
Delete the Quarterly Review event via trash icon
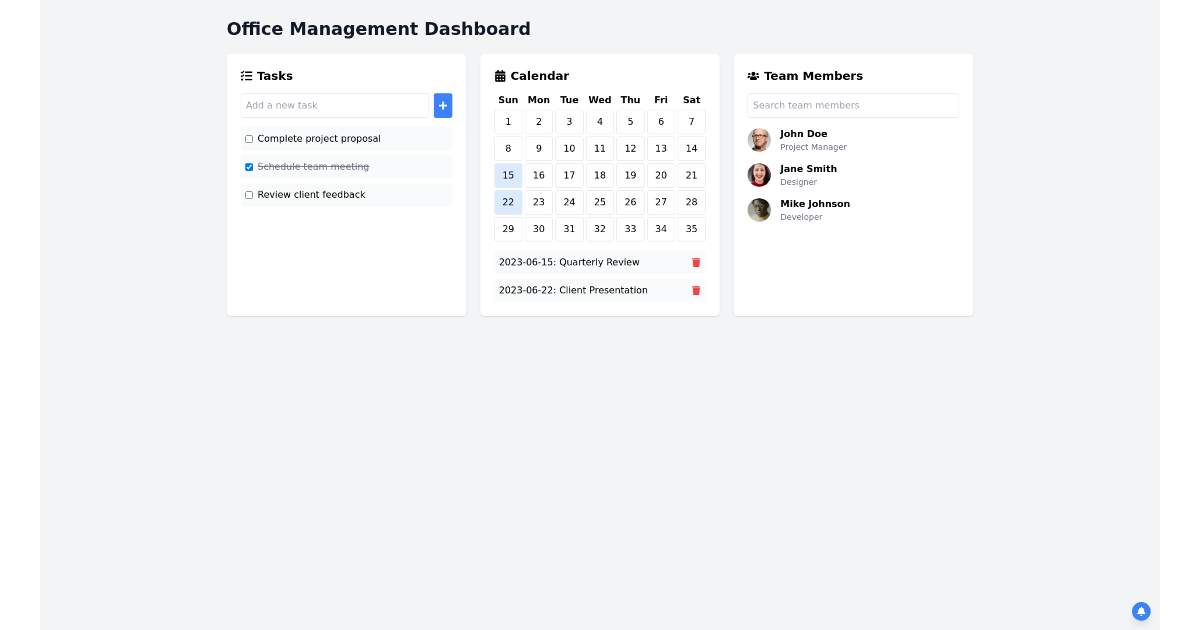click(696, 262)
